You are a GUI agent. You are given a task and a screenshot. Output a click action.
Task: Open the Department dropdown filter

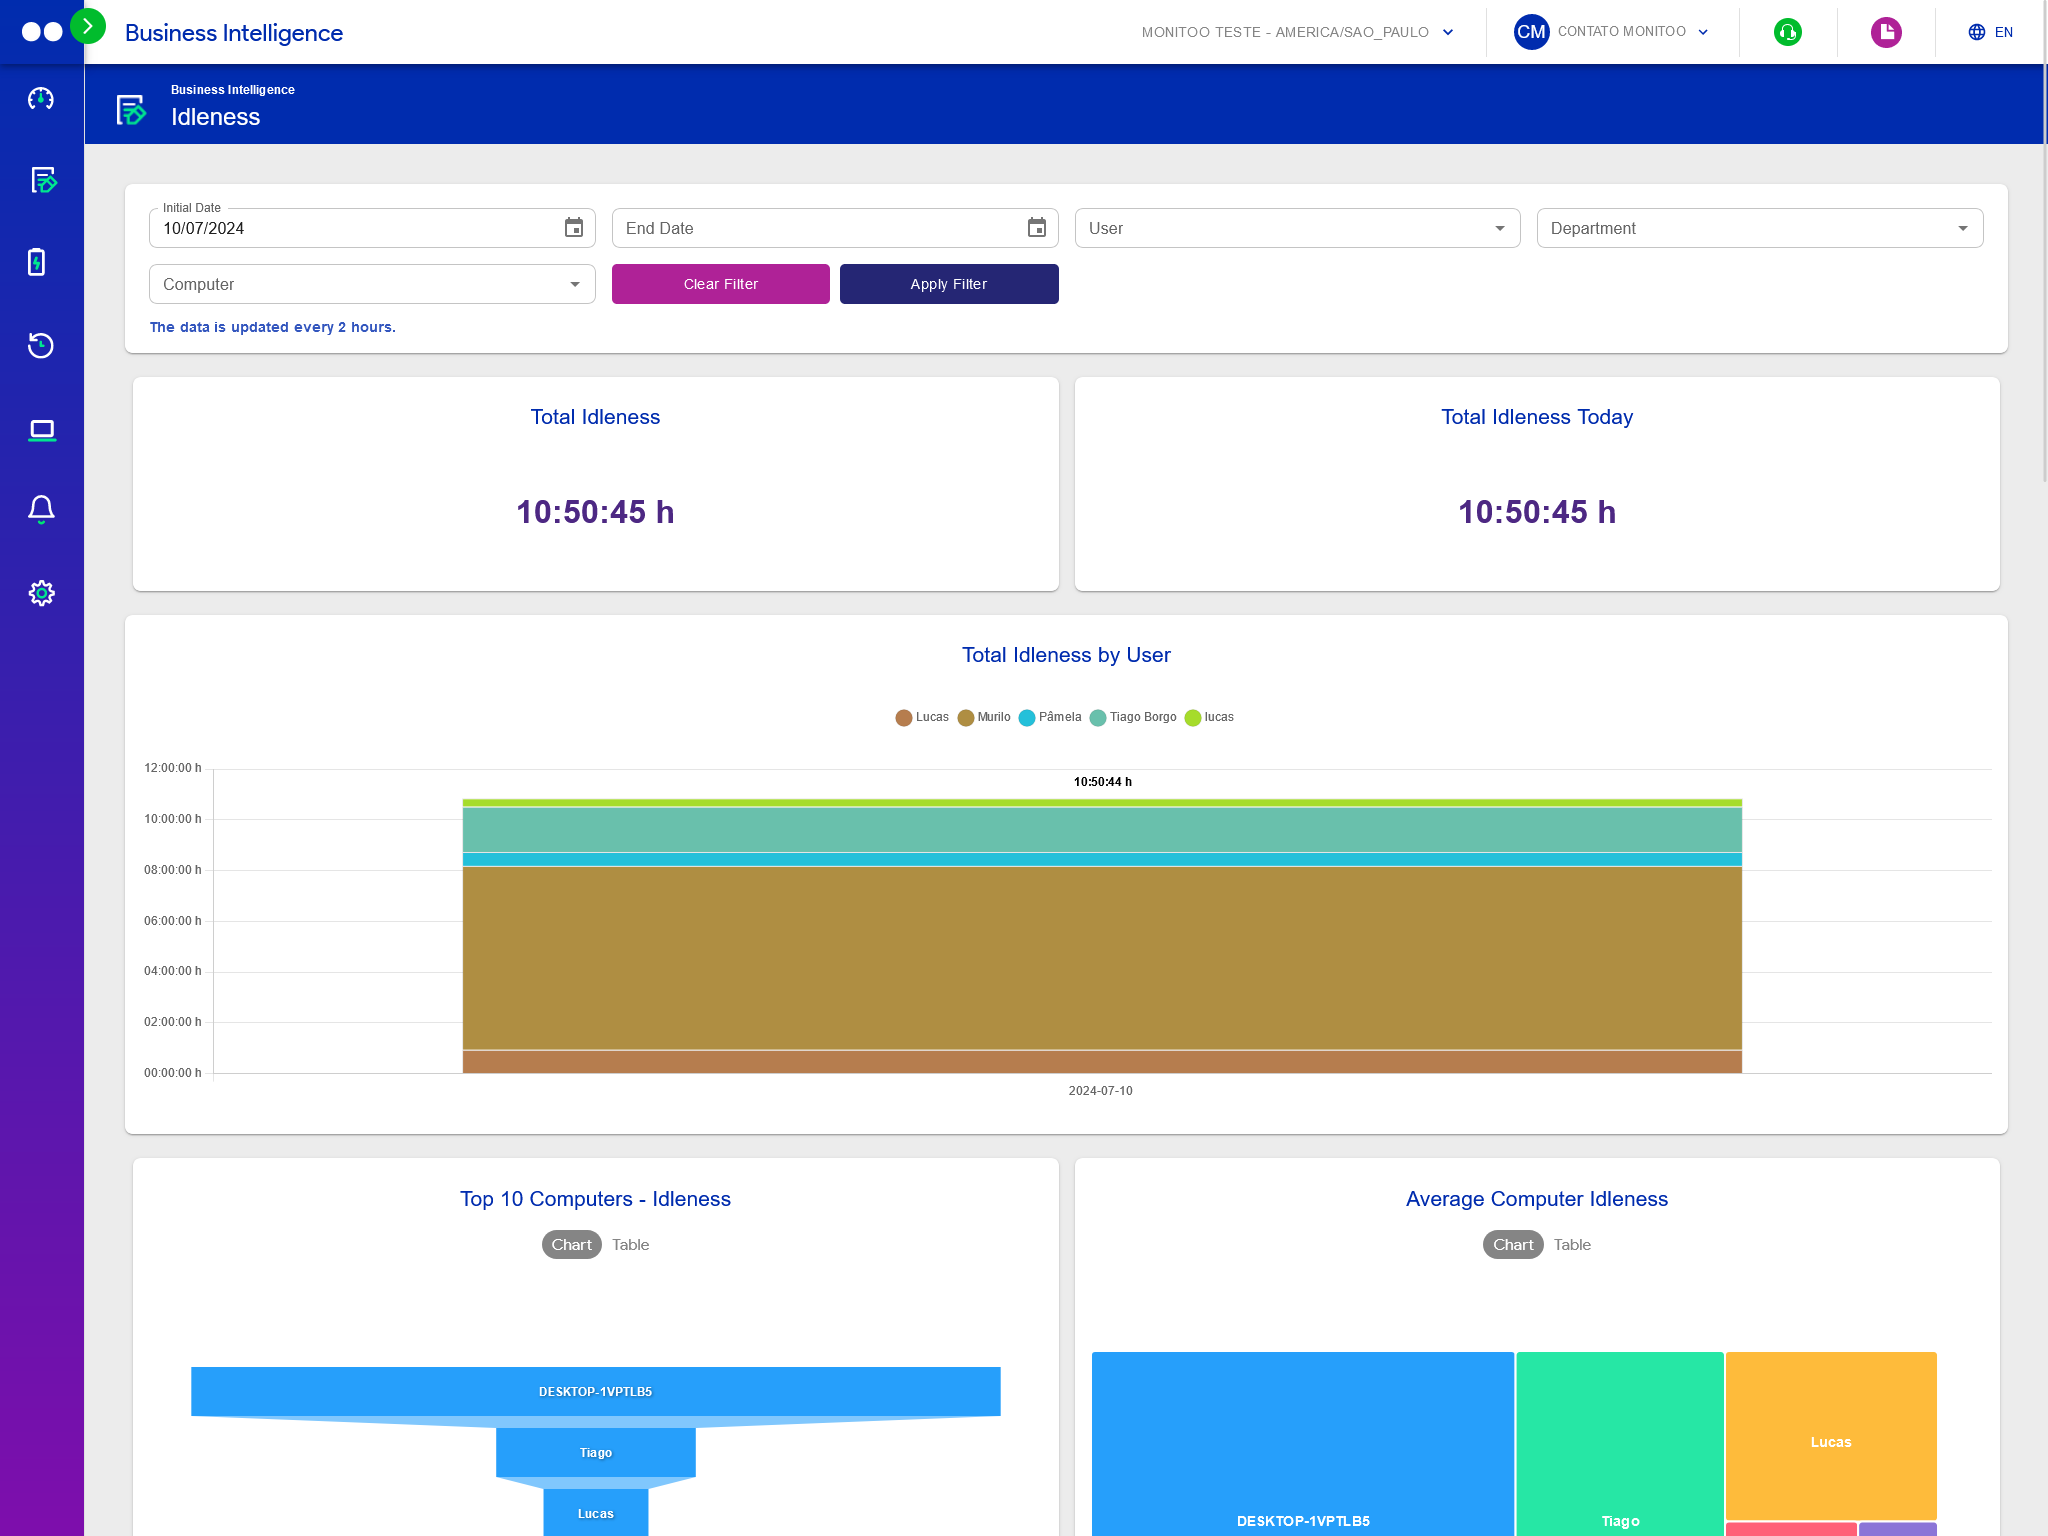click(x=1759, y=228)
